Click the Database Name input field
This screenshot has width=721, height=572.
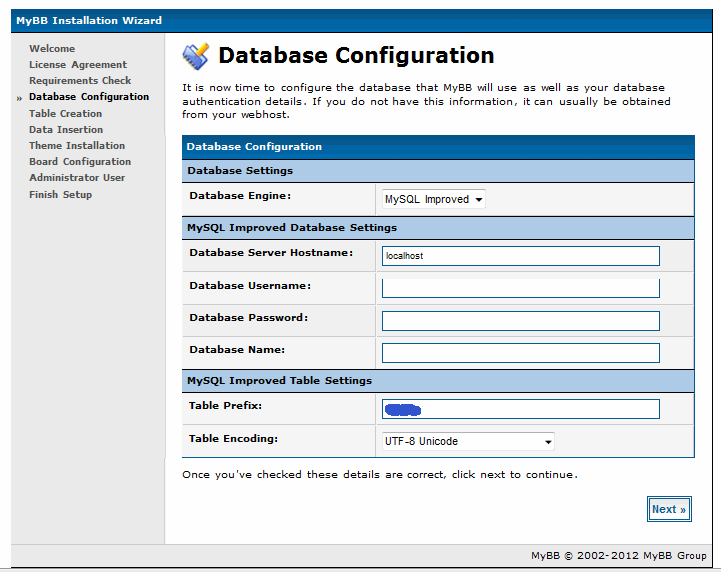(521, 353)
